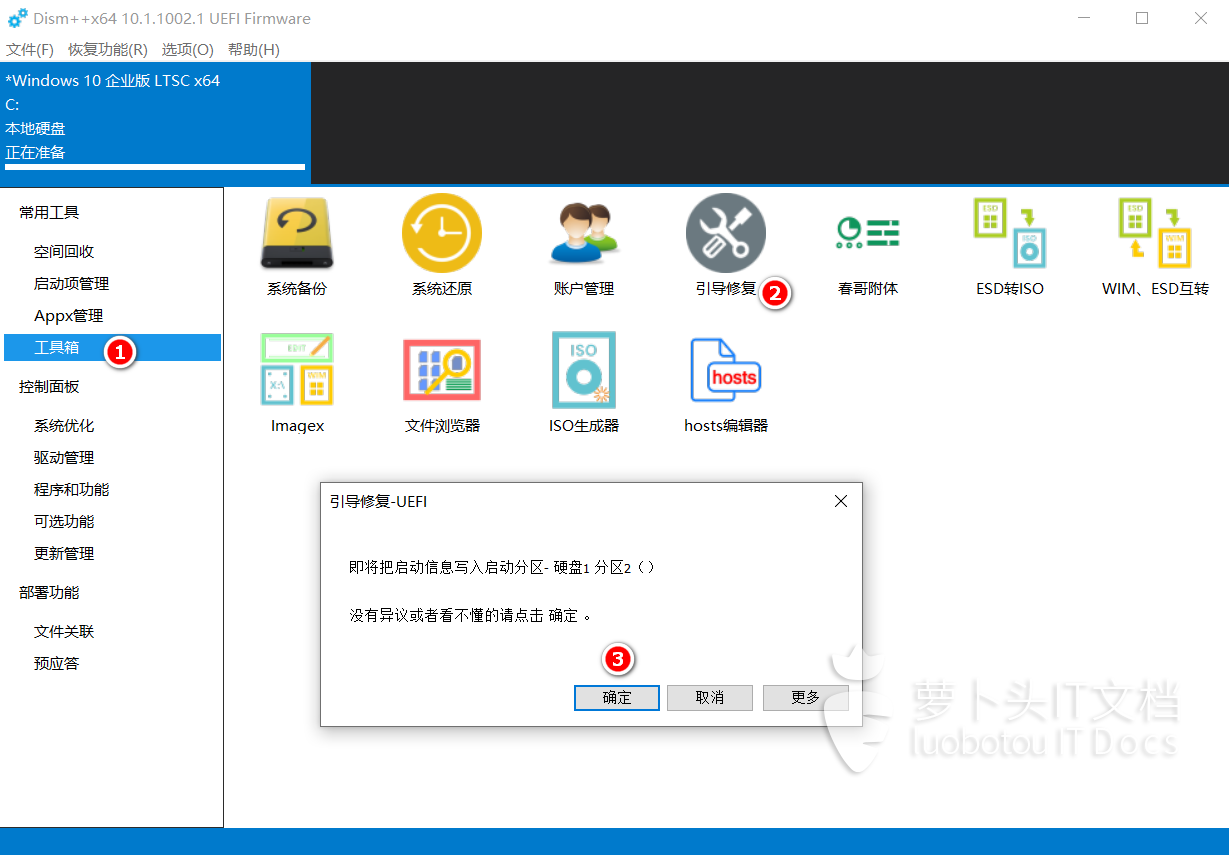This screenshot has height=855, width=1229.
Task: Open the 选项(O) menu
Action: point(188,49)
